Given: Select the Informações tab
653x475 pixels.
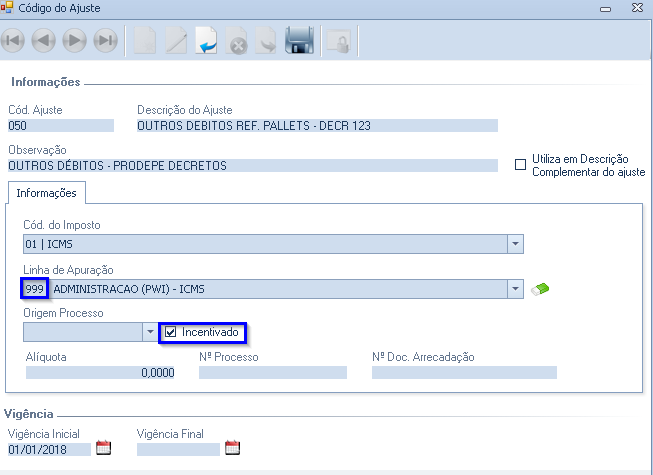Looking at the screenshot, I should [x=47, y=193].
